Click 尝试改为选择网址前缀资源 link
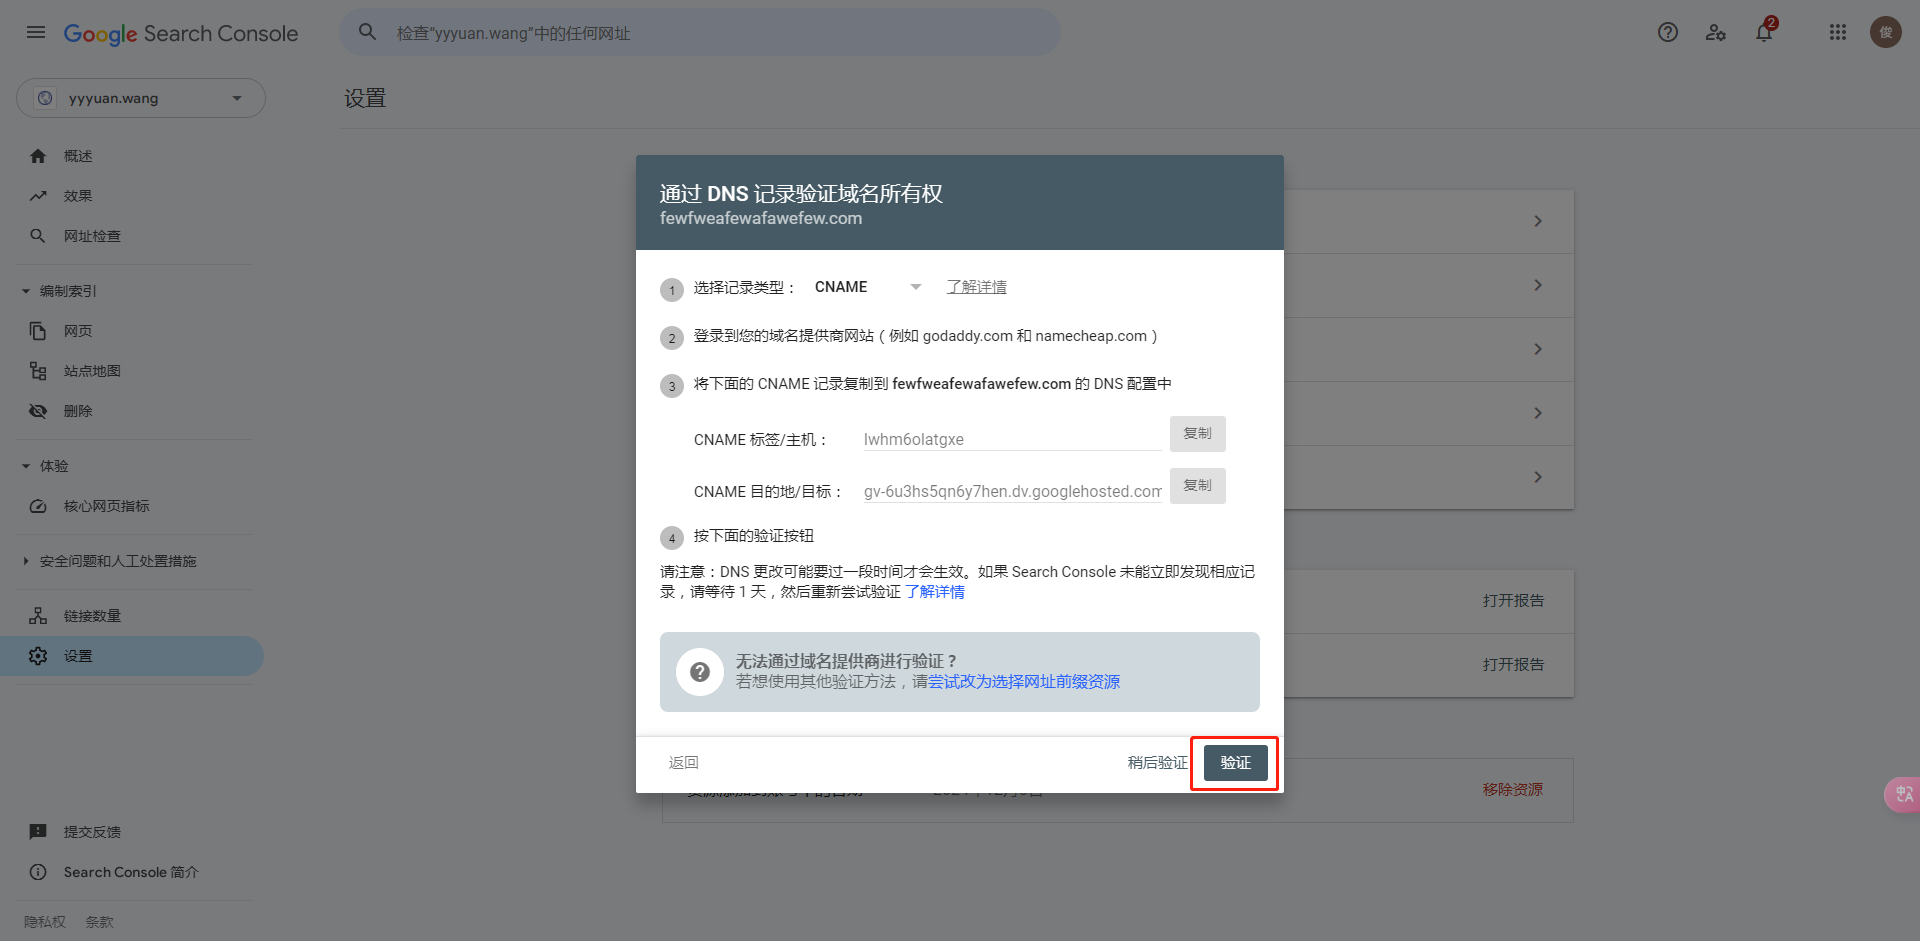1920x941 pixels. (x=1024, y=682)
